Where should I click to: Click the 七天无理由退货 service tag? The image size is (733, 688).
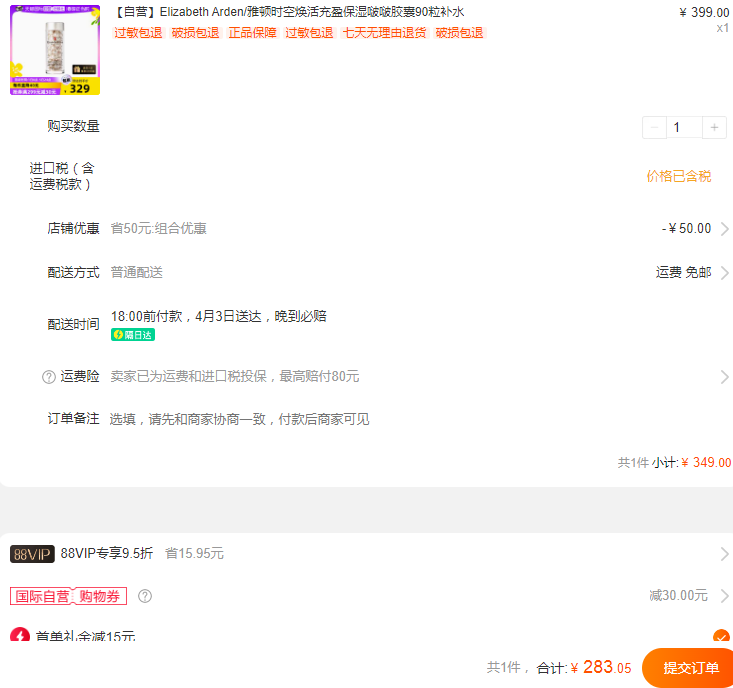pos(384,33)
